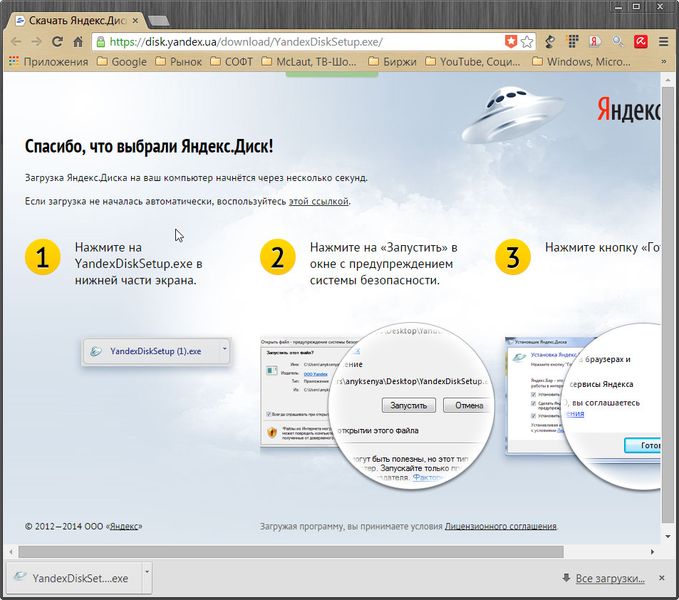
Task: Open Приложения apps shortcut
Action: (x=48, y=62)
